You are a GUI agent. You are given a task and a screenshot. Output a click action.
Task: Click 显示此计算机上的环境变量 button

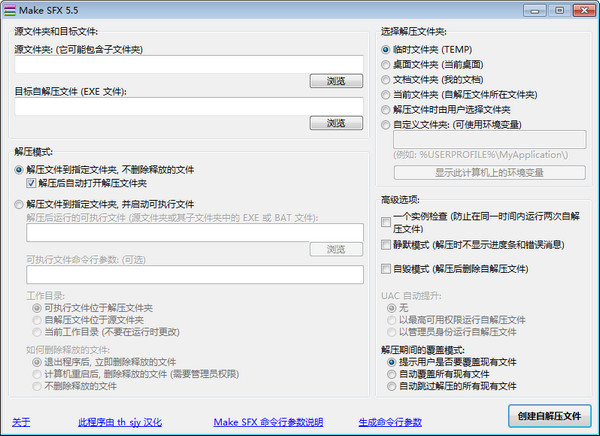489,173
